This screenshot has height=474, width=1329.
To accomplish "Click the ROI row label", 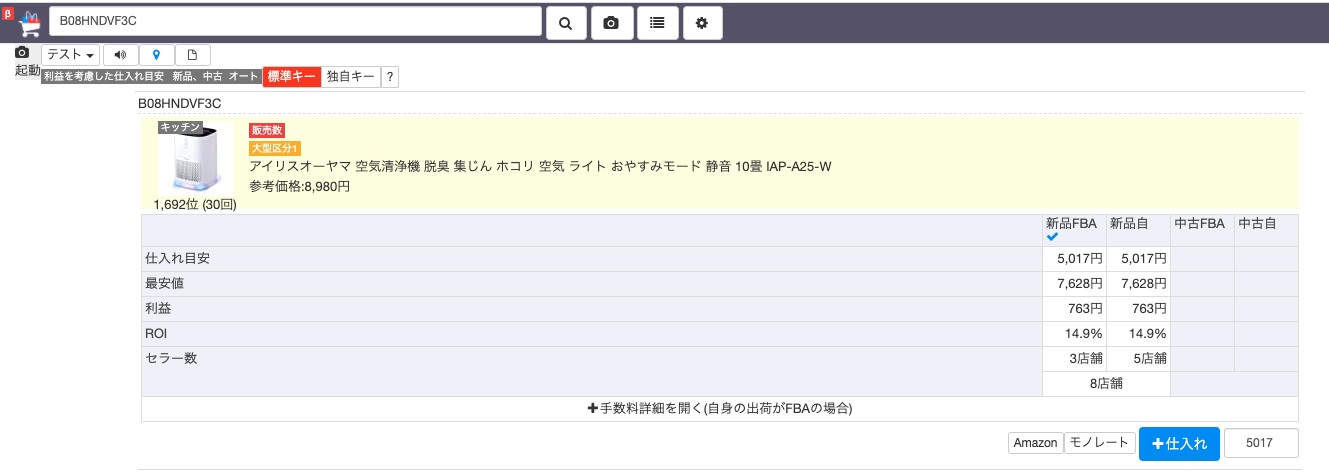I will pos(158,333).
